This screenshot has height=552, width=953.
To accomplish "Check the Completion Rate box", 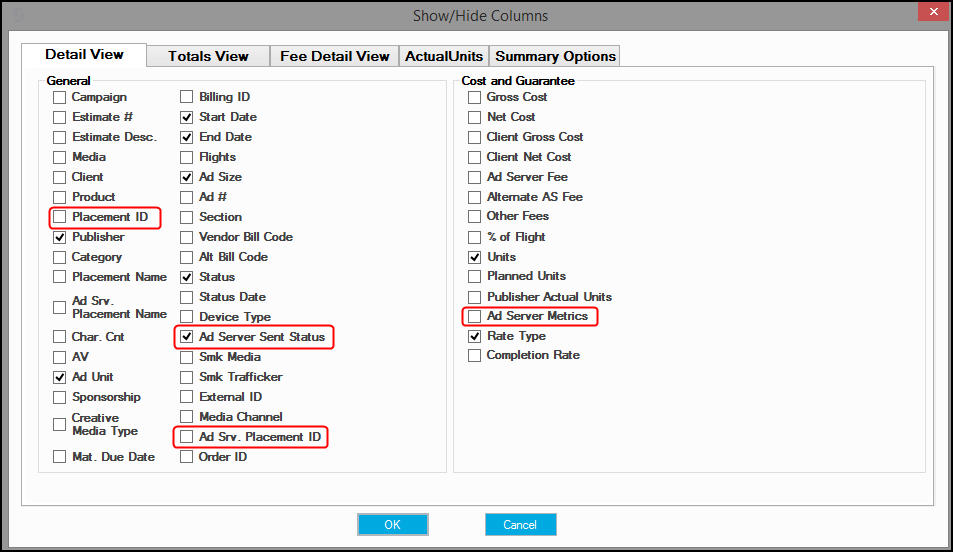I will coord(474,356).
